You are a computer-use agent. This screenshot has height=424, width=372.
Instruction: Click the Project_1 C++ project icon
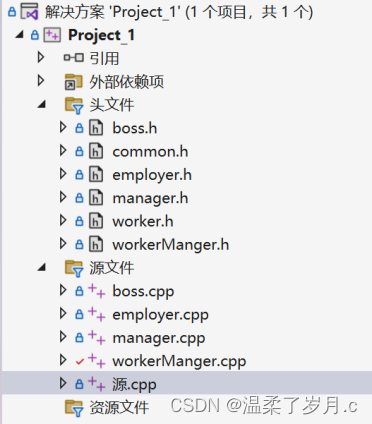(52, 35)
